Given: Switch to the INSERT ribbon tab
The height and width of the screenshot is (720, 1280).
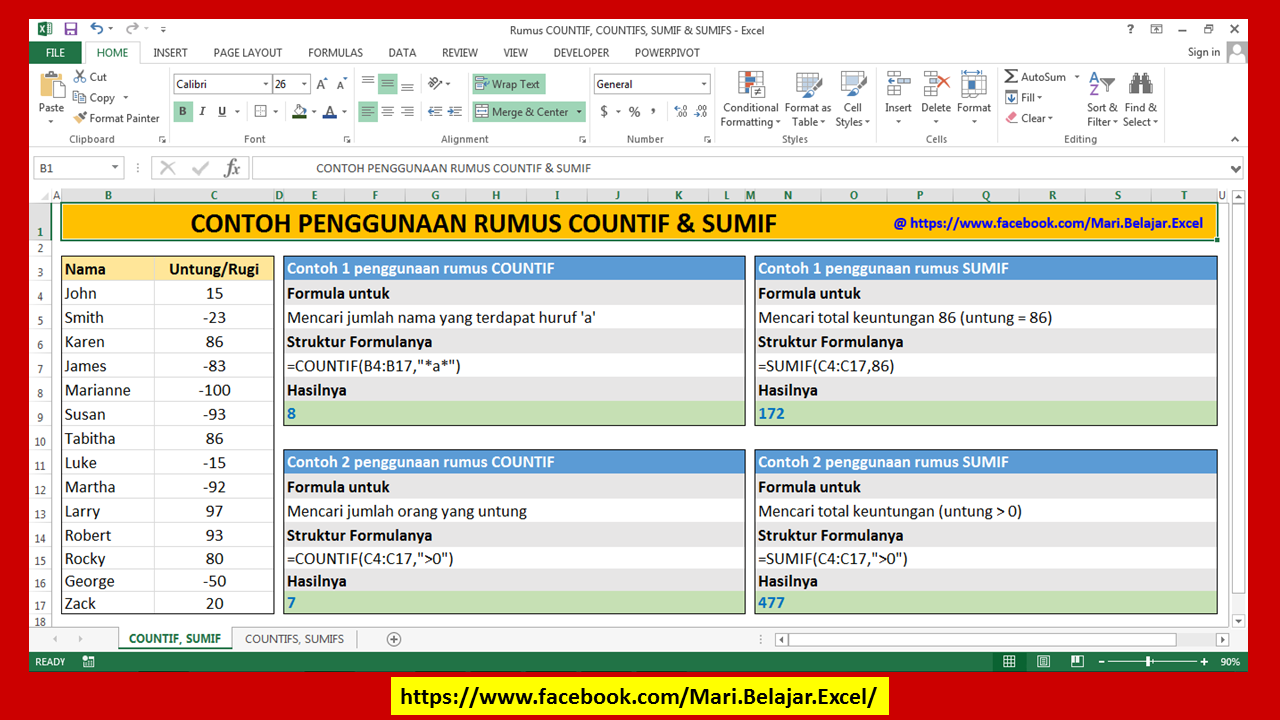Looking at the screenshot, I should pos(170,52).
